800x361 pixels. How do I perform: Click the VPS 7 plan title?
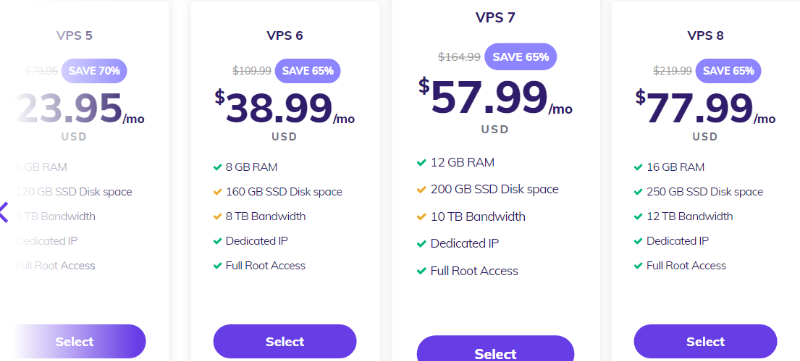click(x=495, y=17)
